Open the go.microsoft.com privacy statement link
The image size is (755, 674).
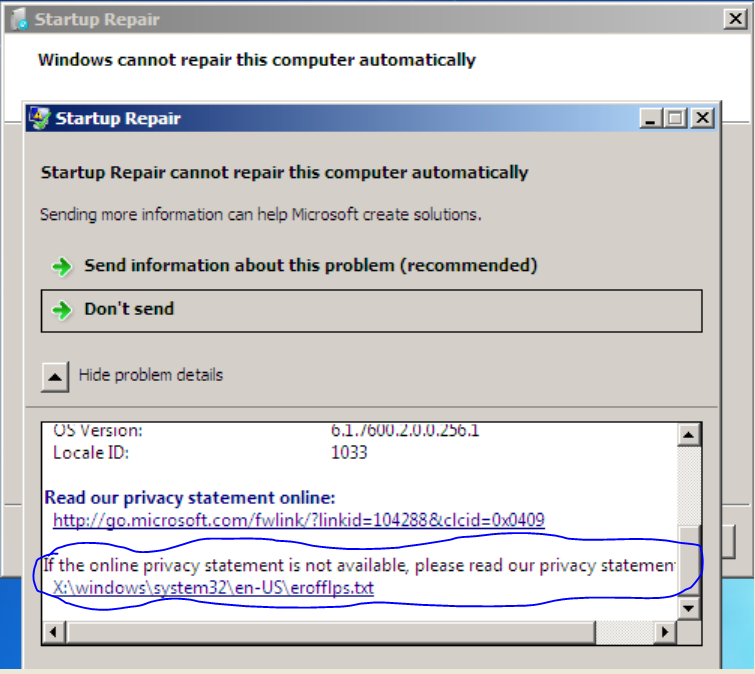click(299, 520)
